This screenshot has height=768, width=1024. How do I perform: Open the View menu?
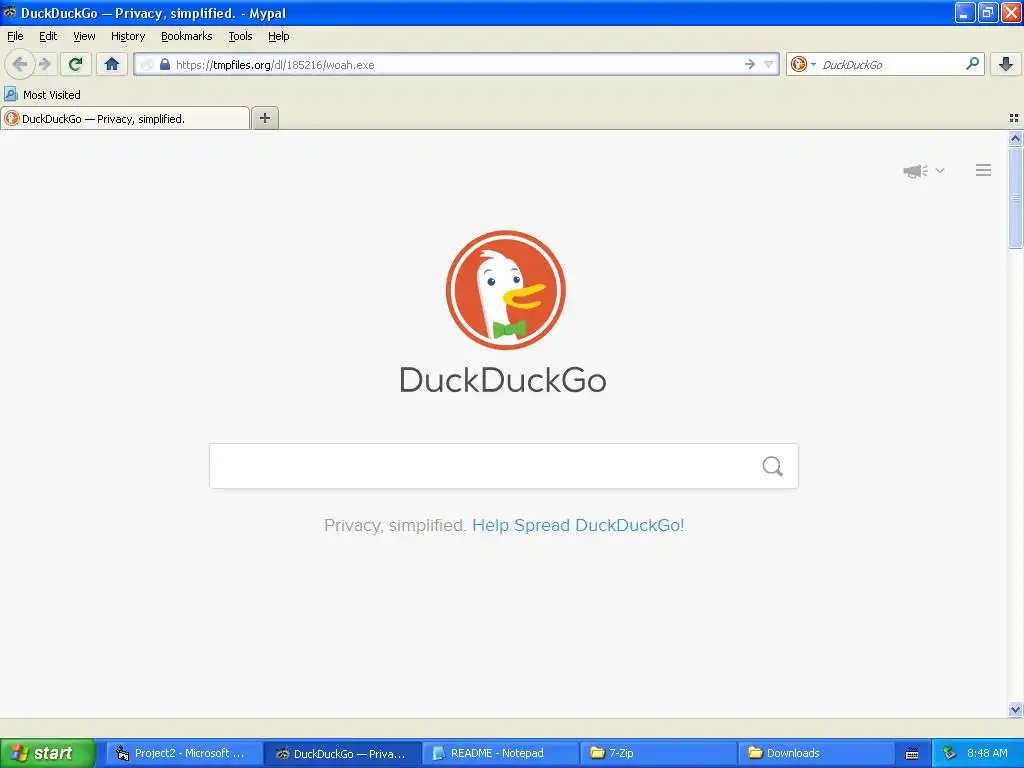pyautogui.click(x=84, y=36)
